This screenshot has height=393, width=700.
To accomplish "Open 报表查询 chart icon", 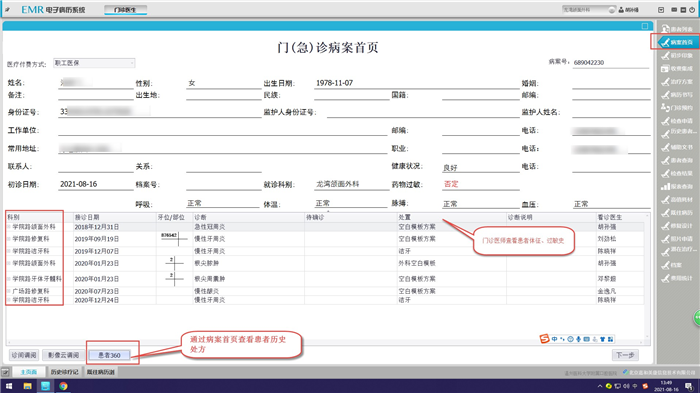I will click(x=677, y=187).
